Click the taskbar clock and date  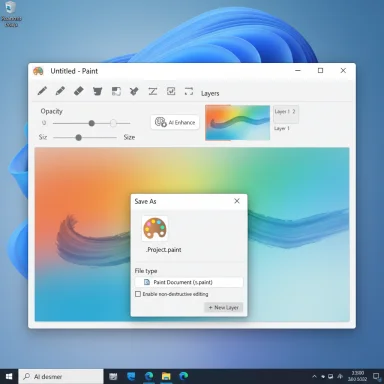click(357, 376)
